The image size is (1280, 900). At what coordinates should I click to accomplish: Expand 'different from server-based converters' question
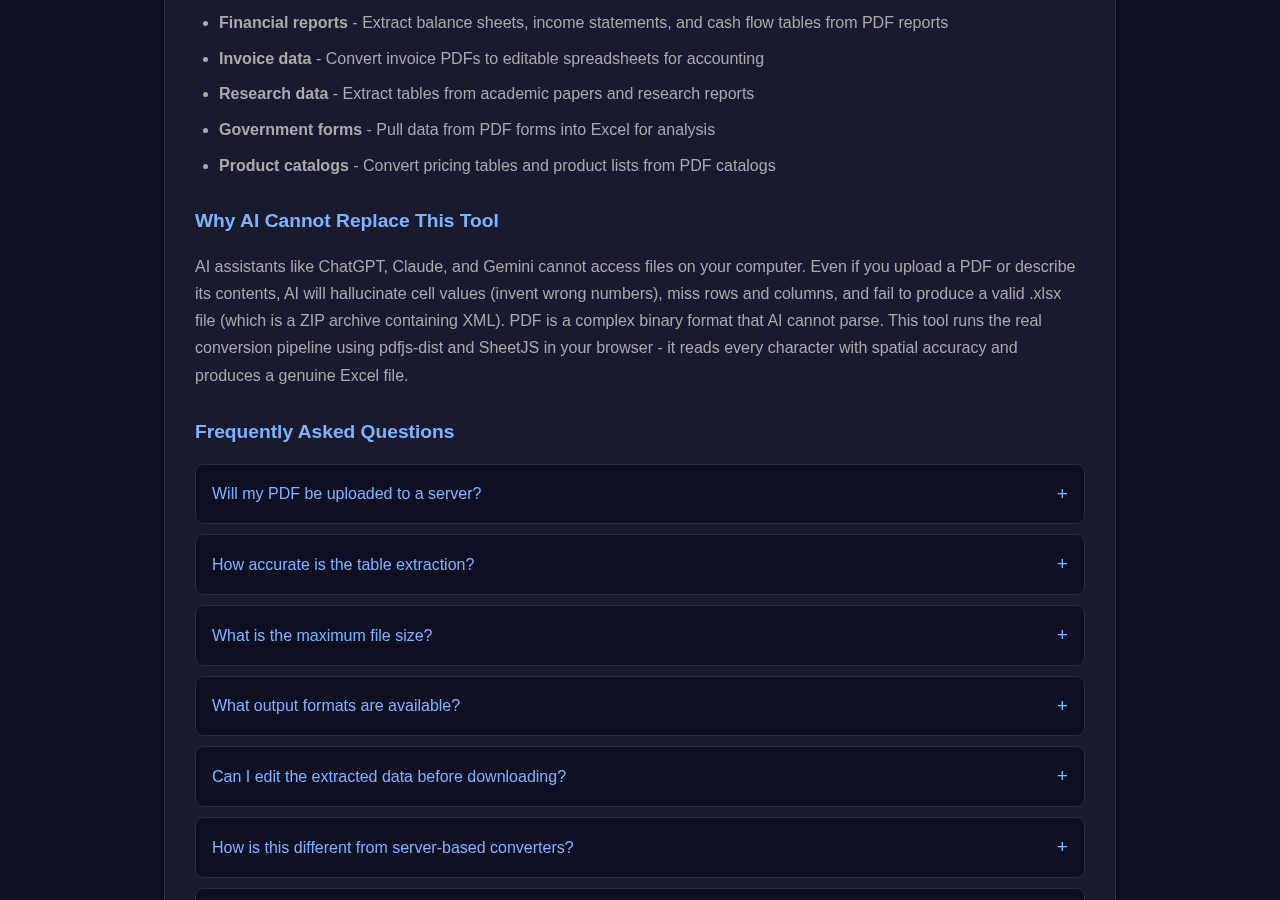[x=640, y=848]
